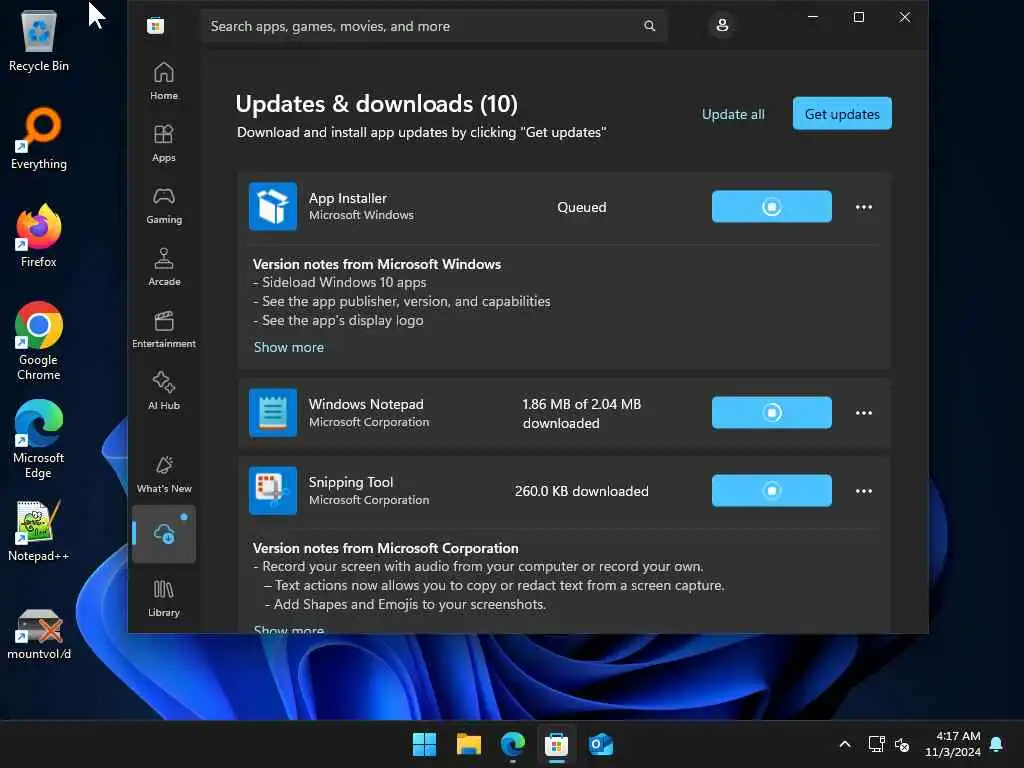Open the clock showing 4:17 AM
Viewport: 1024px width, 768px height.
953,744
